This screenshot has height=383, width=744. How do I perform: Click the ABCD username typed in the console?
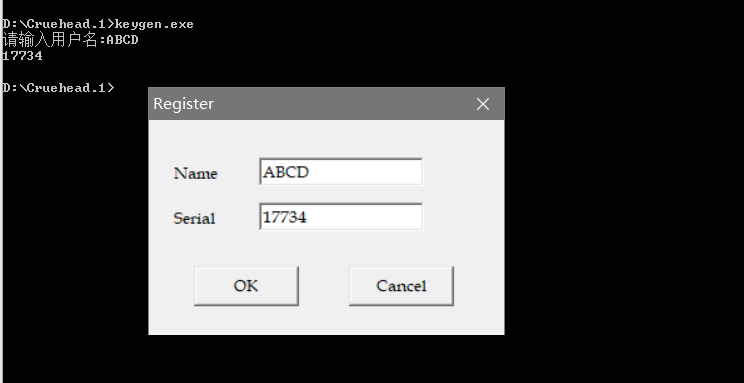[122, 40]
